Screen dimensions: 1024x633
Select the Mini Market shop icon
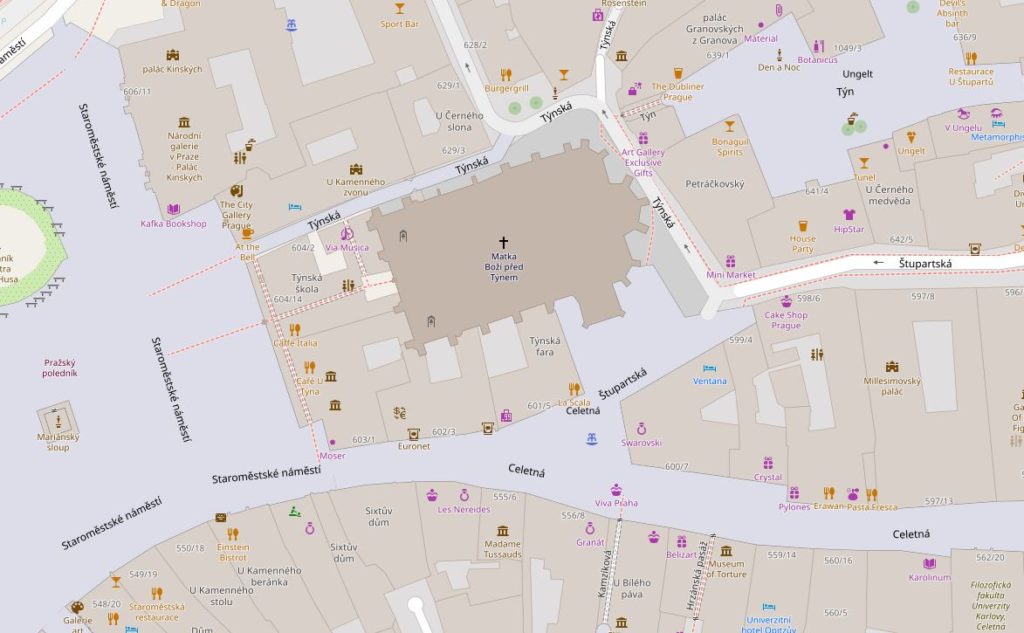pos(731,261)
